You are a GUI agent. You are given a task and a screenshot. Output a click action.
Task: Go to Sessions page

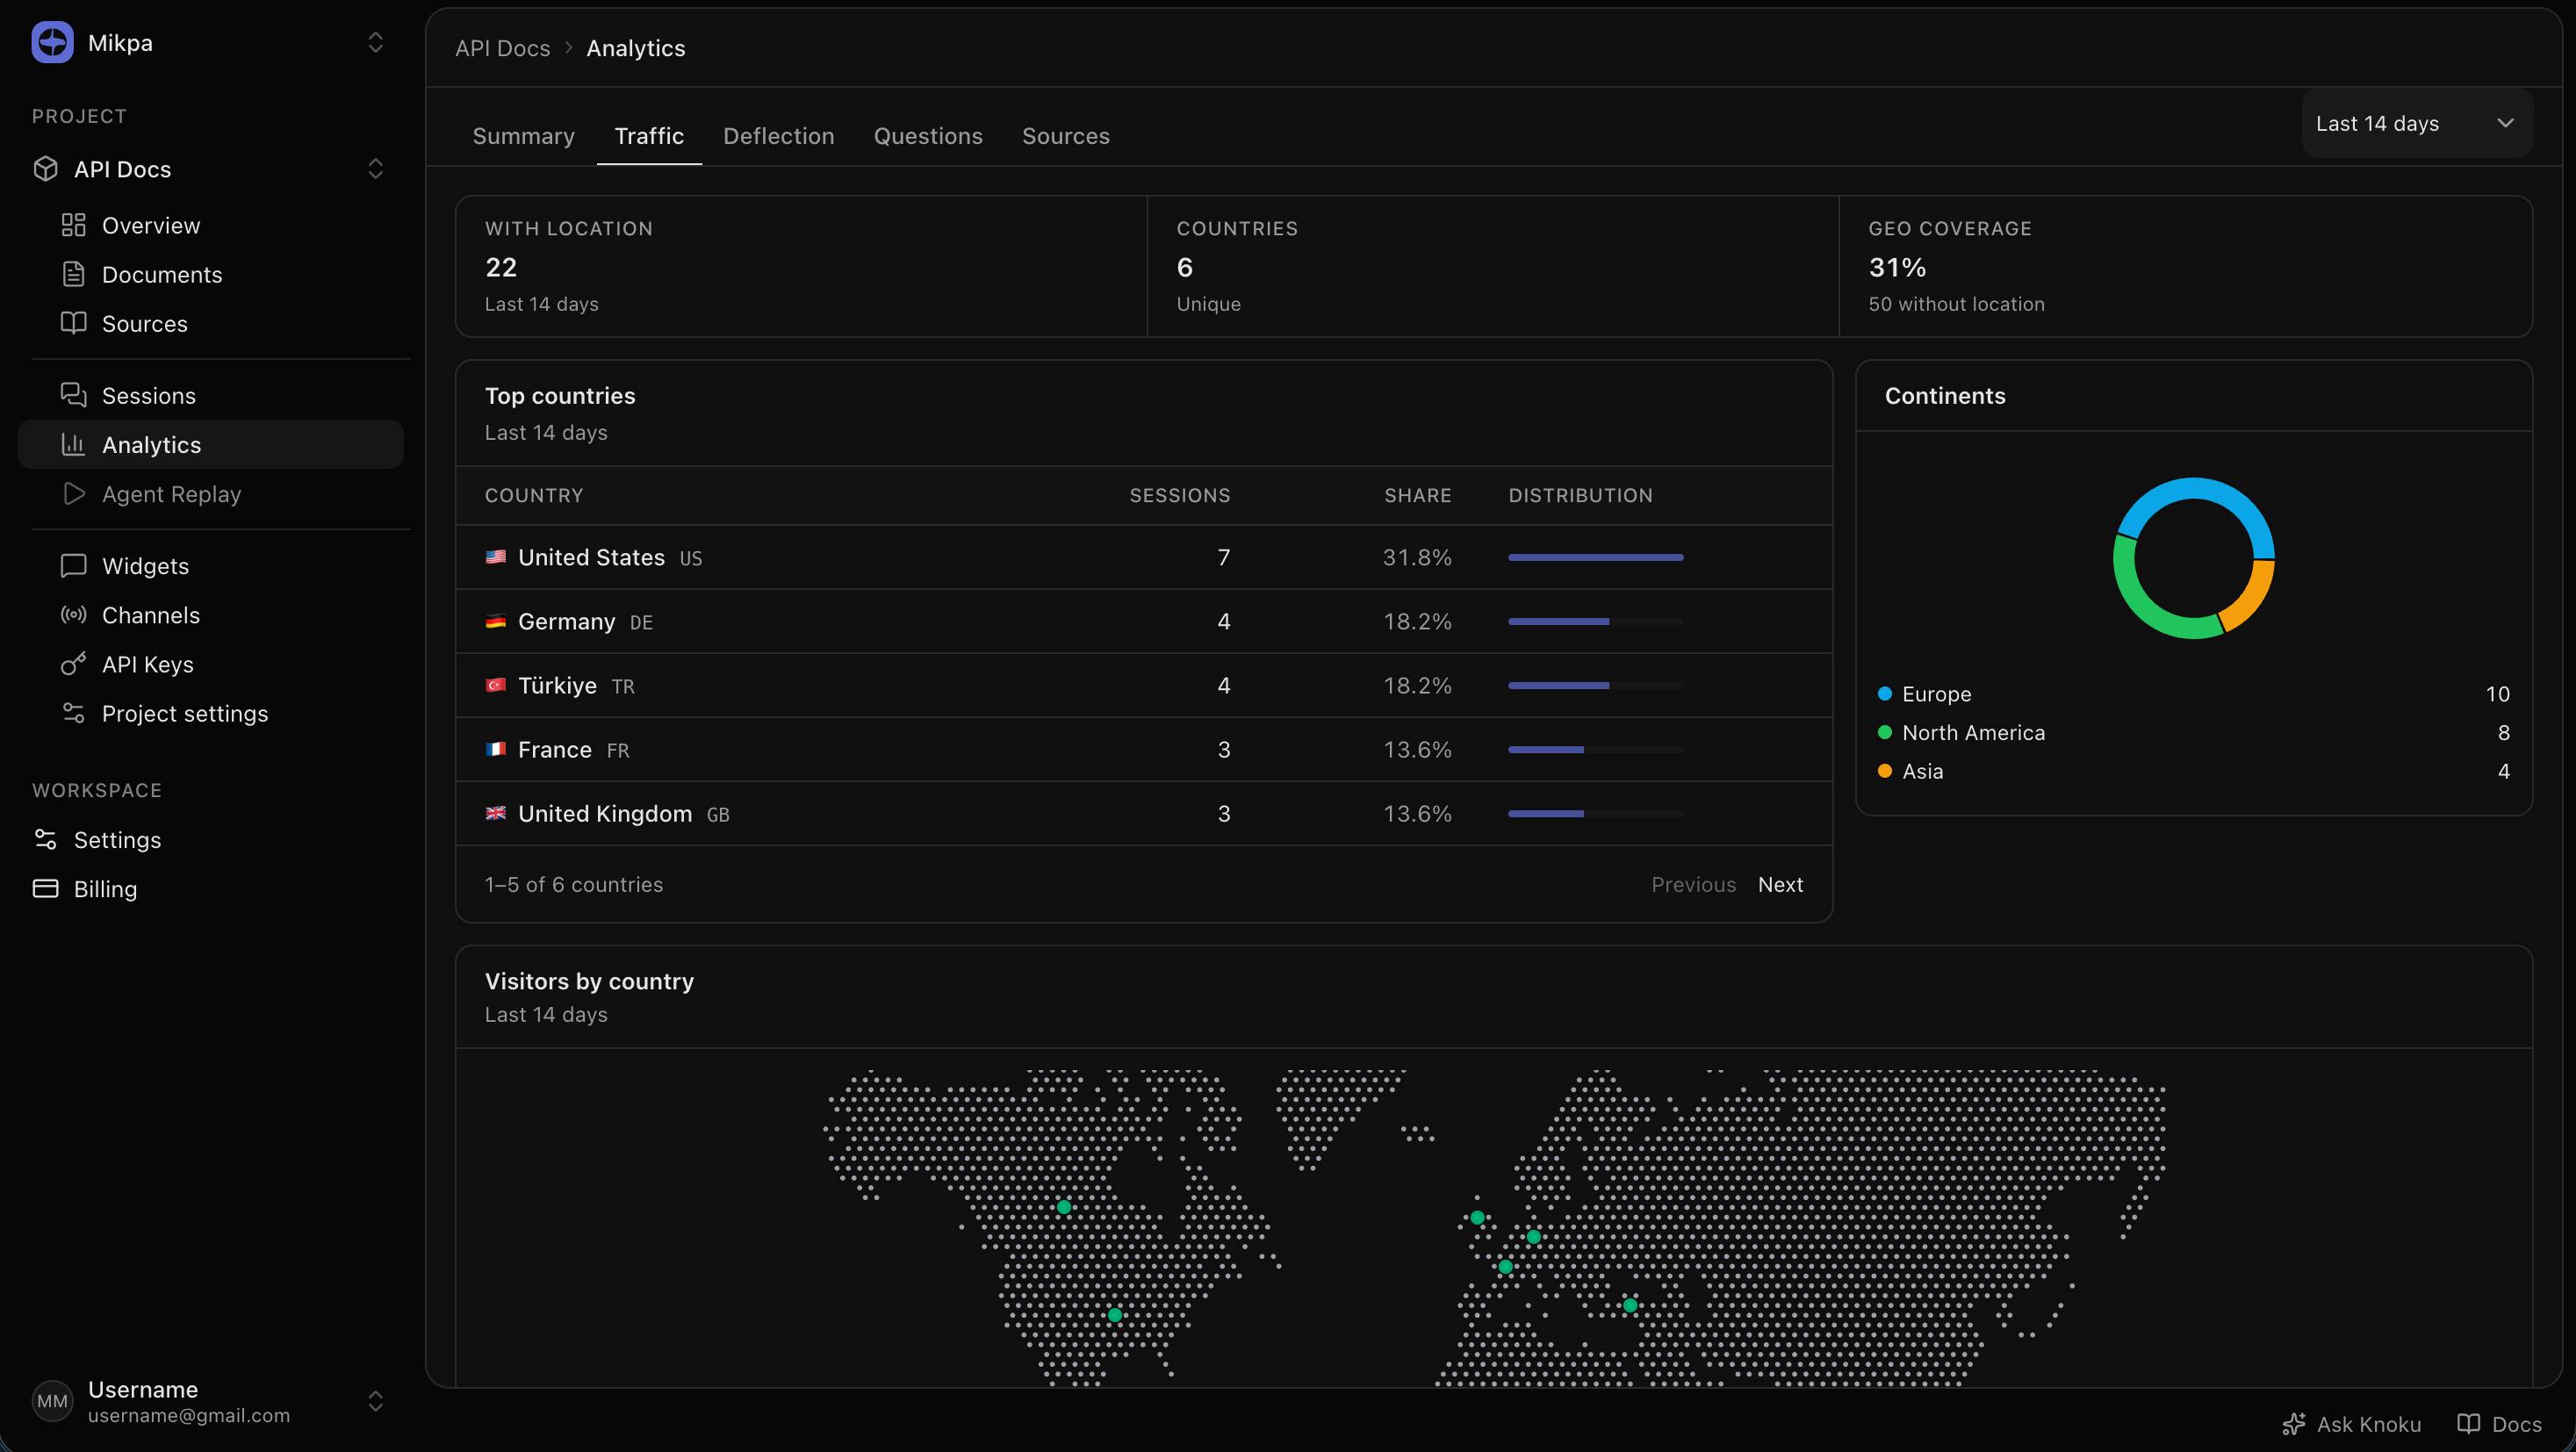210,395
